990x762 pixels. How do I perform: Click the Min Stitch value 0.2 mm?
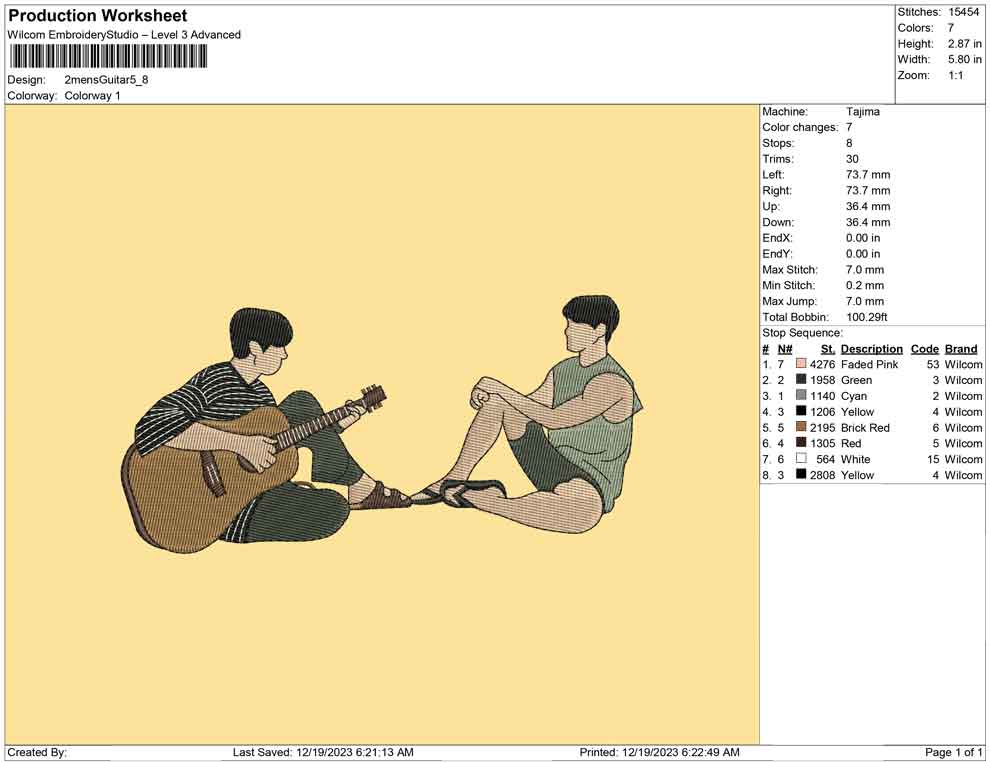pyautogui.click(x=865, y=285)
